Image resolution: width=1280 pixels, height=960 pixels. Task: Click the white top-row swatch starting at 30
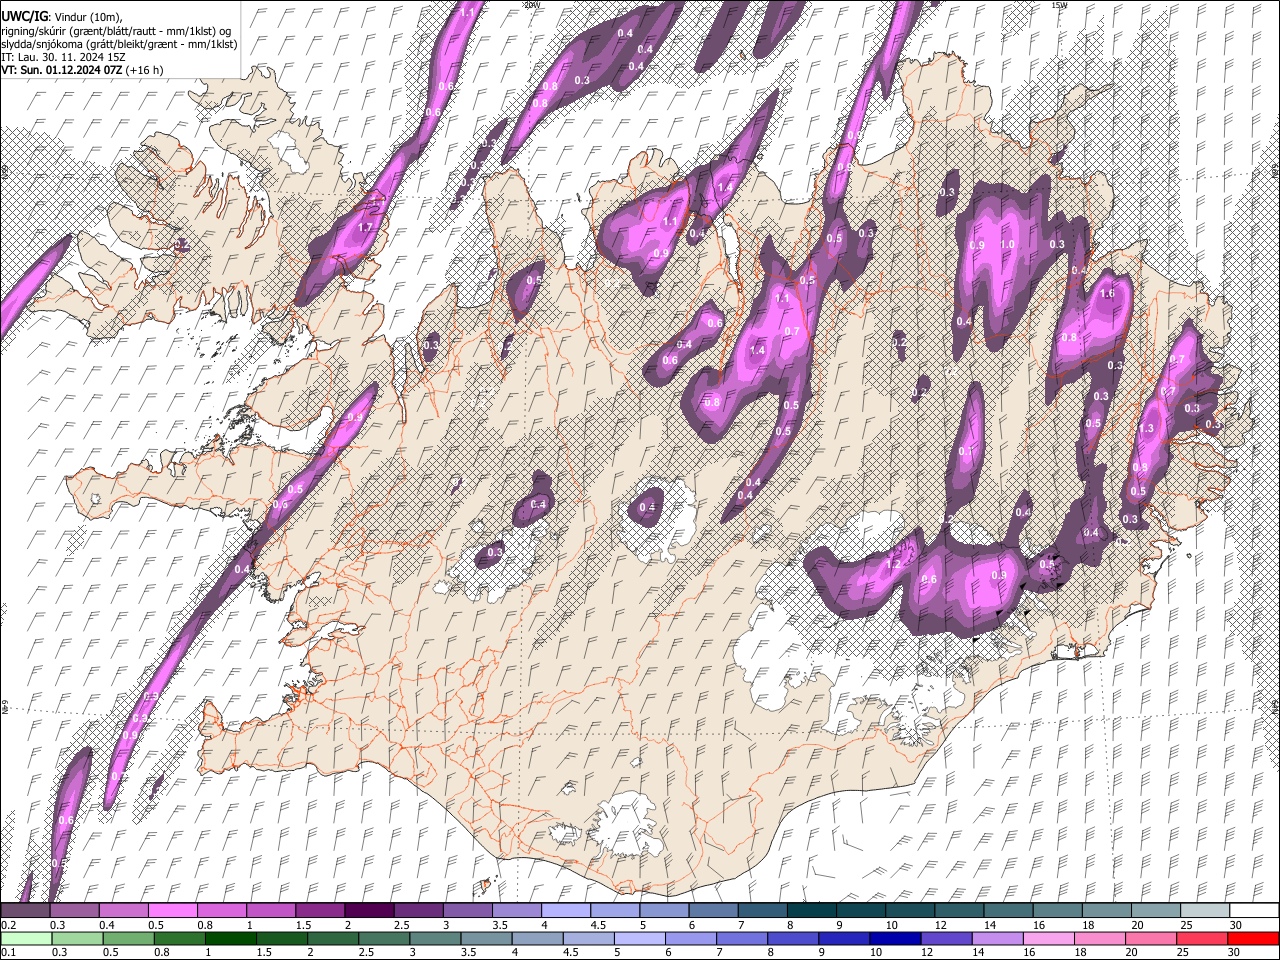[1254, 910]
